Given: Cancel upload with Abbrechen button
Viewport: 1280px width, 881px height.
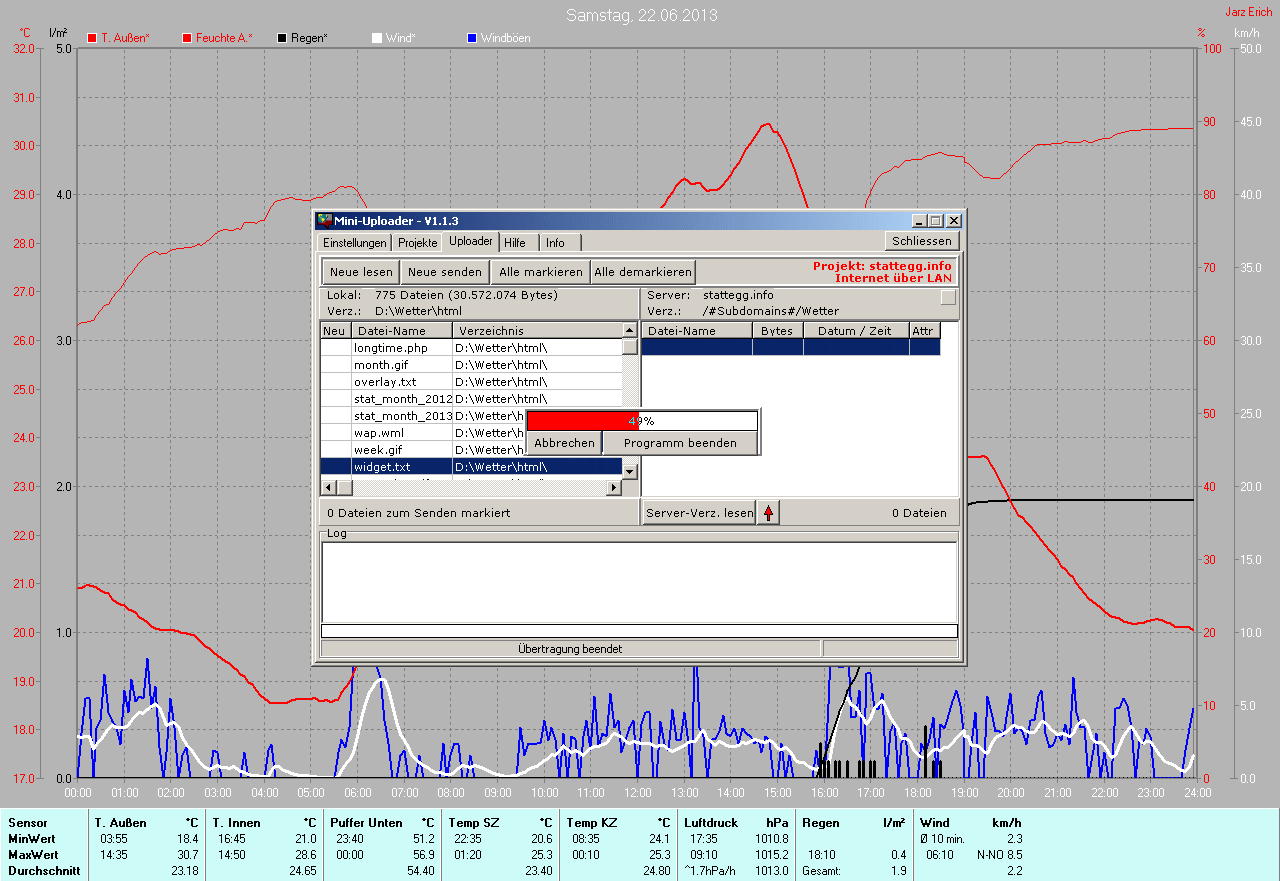Looking at the screenshot, I should 564,443.
